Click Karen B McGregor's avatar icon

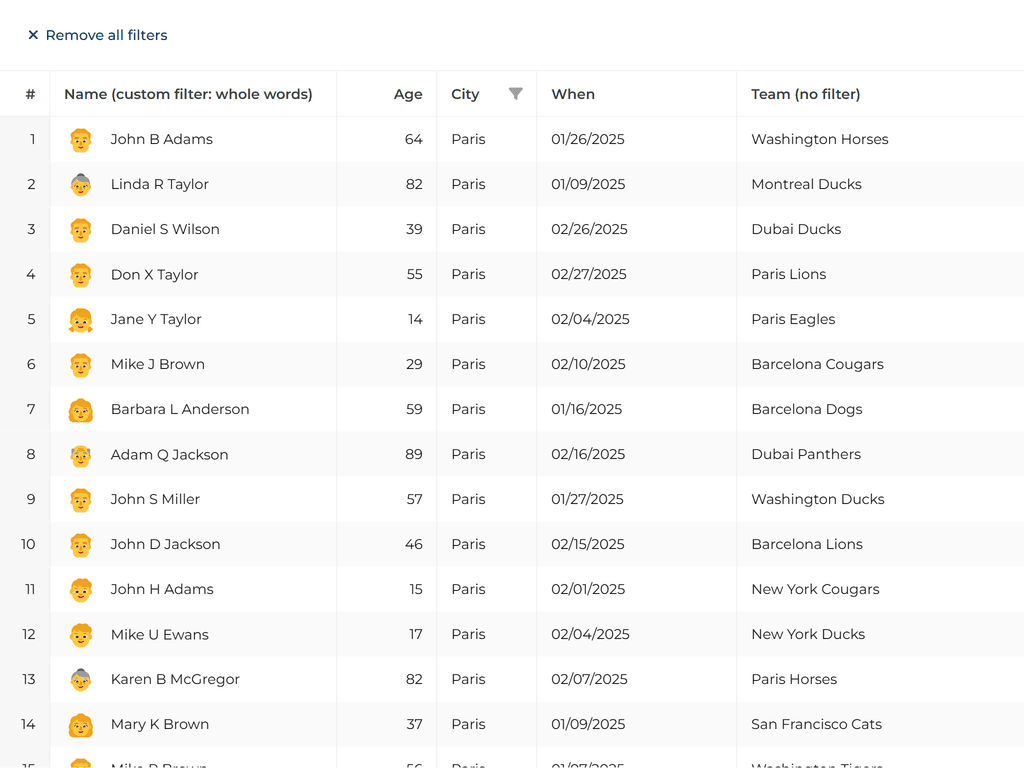pyautogui.click(x=81, y=680)
